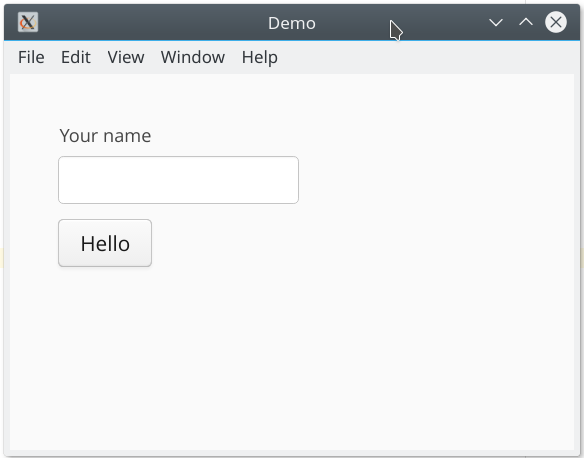This screenshot has width=584, height=458.
Task: Open the Edit menu
Action: click(x=76, y=57)
